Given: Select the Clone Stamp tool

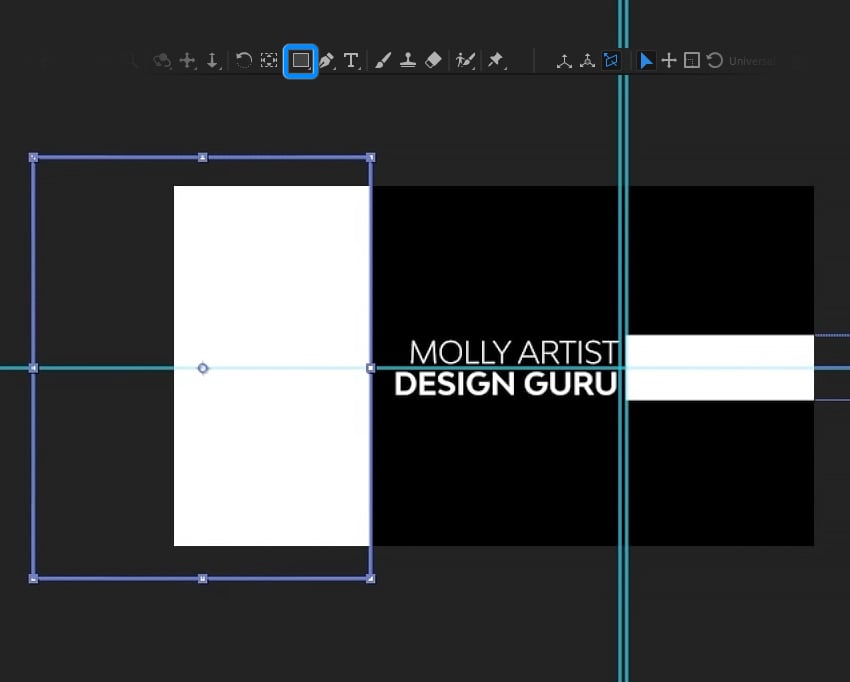Looking at the screenshot, I should (x=408, y=60).
